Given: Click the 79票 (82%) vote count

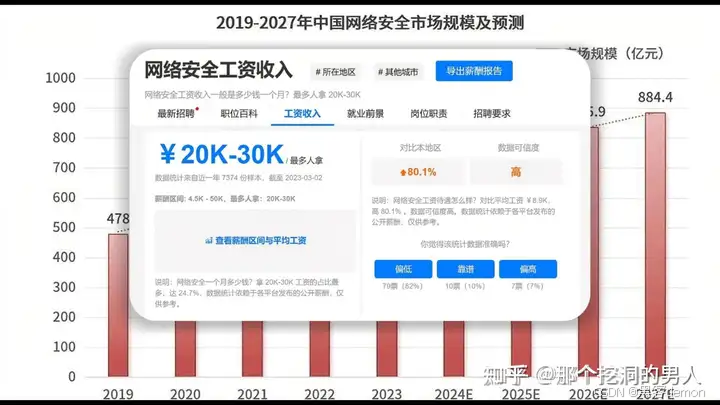Looking at the screenshot, I should pyautogui.click(x=402, y=286).
